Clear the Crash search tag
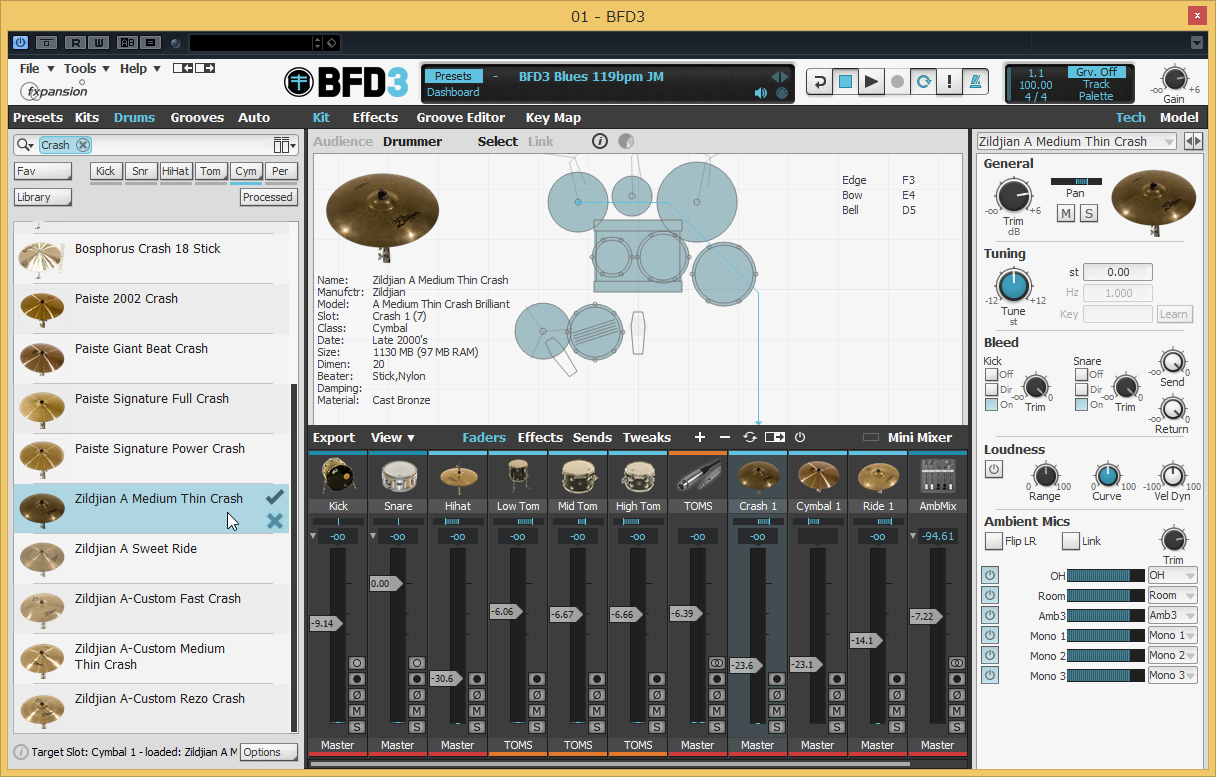The width and height of the screenshot is (1216, 777). click(83, 145)
